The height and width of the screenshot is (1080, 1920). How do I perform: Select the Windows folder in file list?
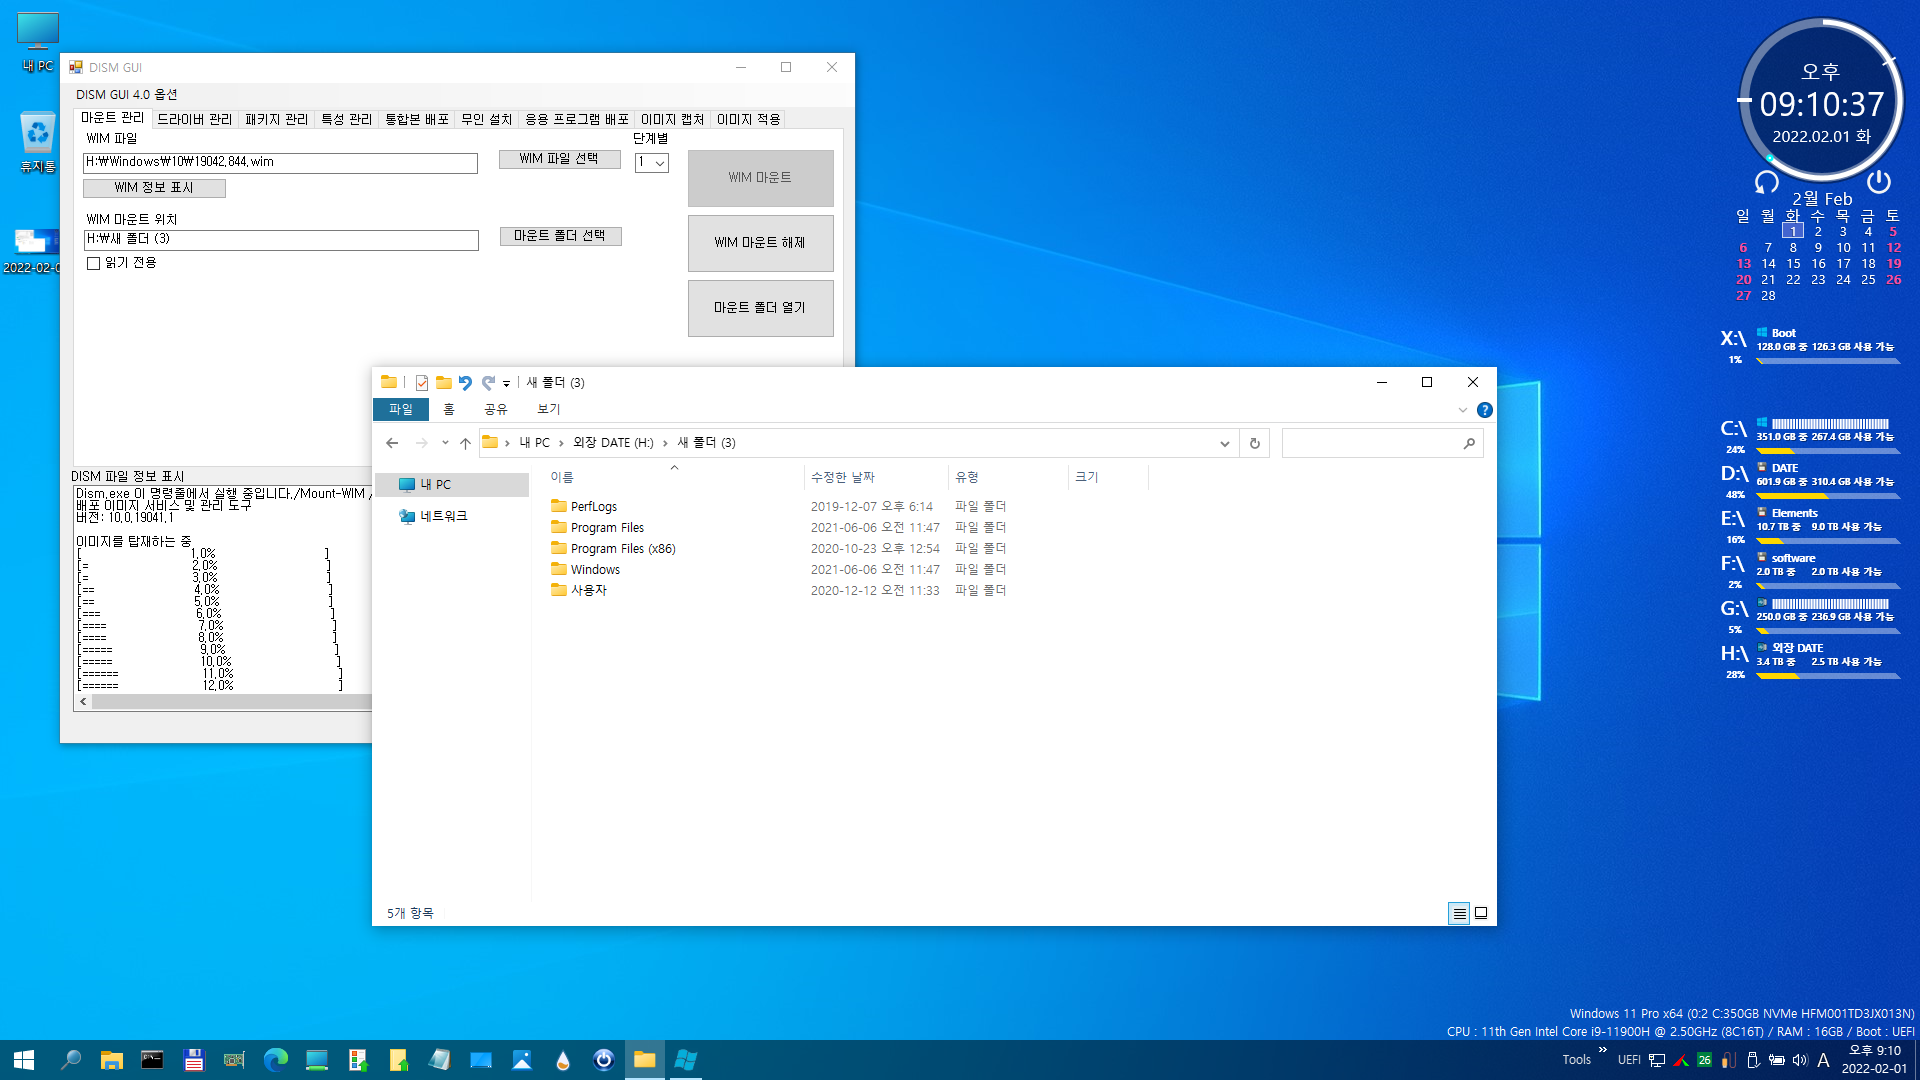[x=595, y=570]
